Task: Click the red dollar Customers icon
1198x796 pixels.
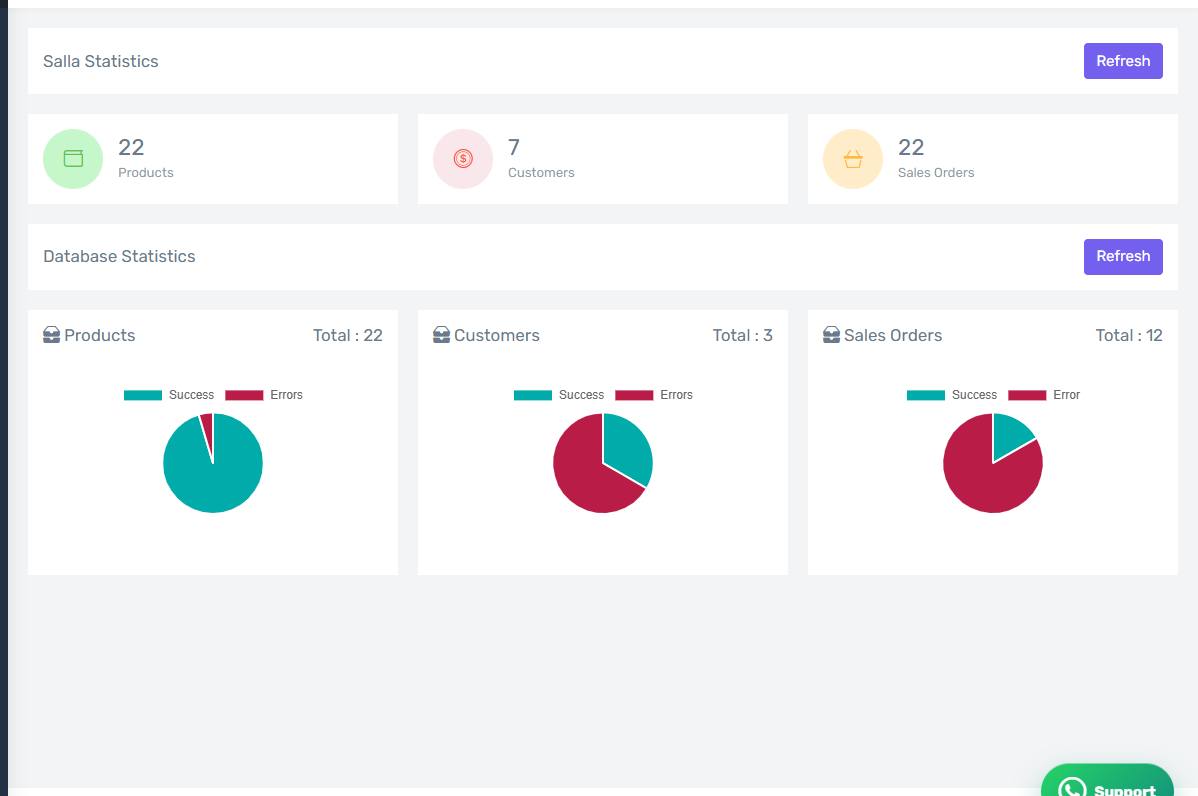Action: [463, 158]
